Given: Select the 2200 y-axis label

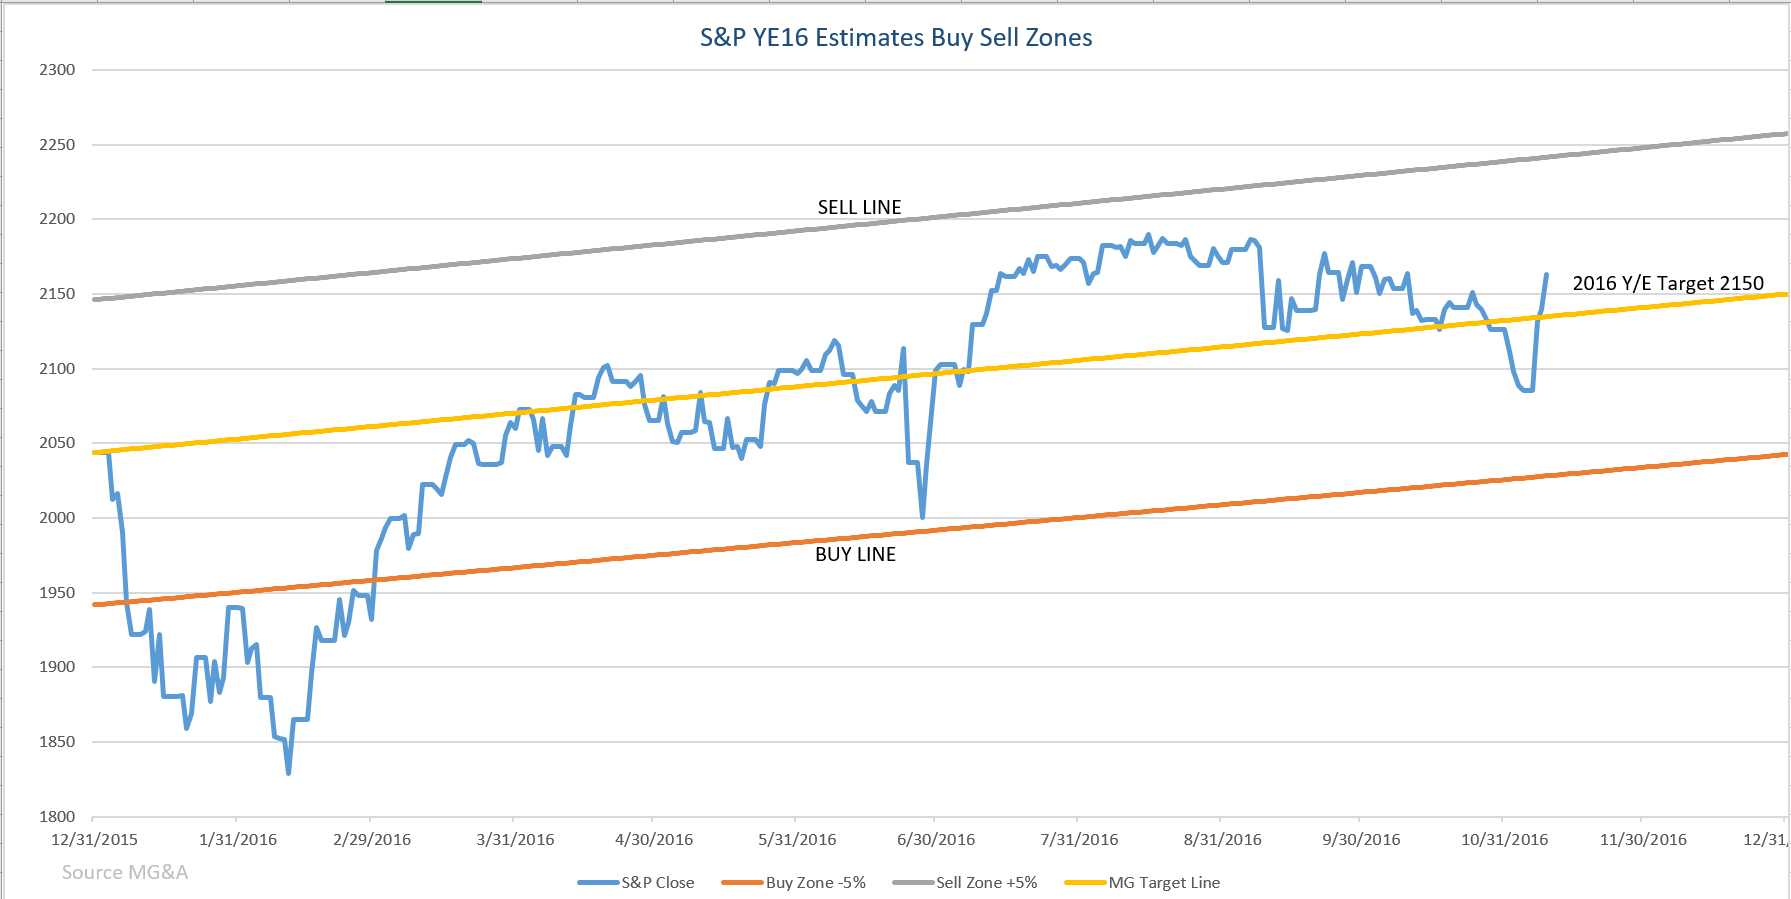Looking at the screenshot, I should [57, 219].
